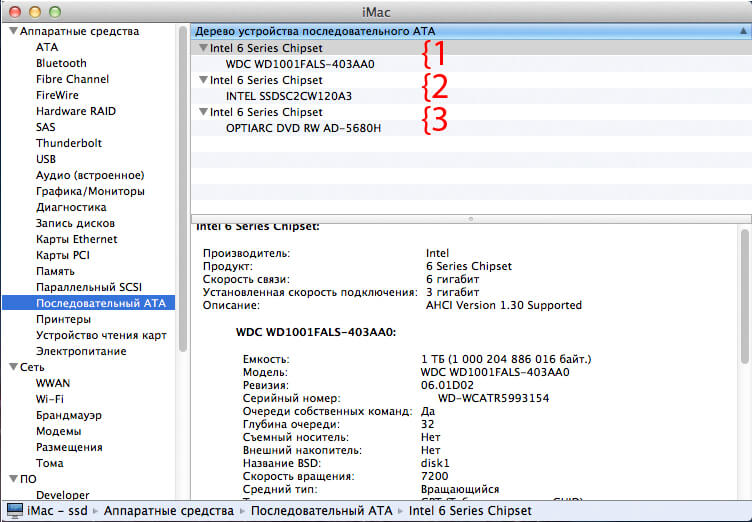Click AHCI Version 1.30 Supported text
The image size is (752, 522).
pyautogui.click(x=504, y=305)
